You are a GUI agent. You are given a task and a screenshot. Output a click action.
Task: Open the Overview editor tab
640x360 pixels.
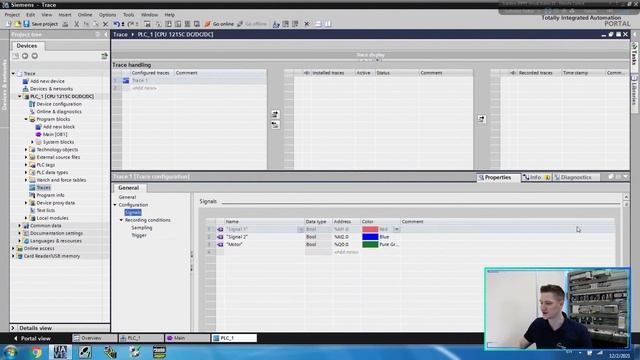pos(95,338)
